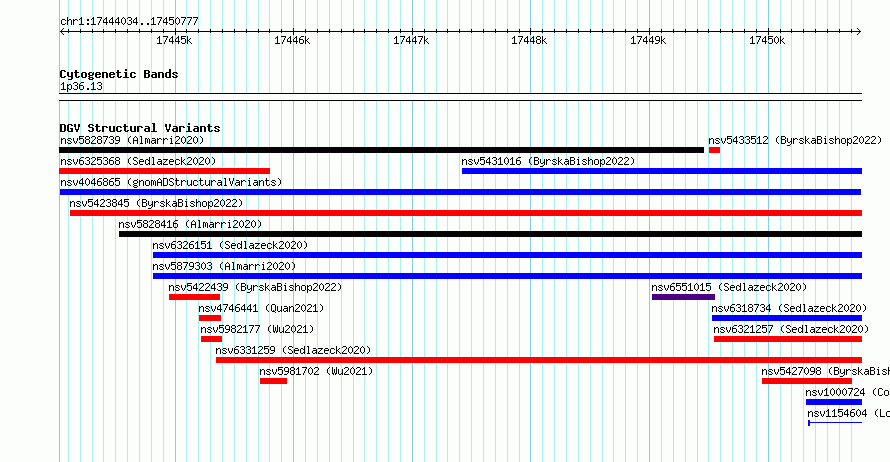The height and width of the screenshot is (462, 890).
Task: Click the nsv6331259 (Sedlazeck2020) label
Action: pyautogui.click(x=293, y=350)
